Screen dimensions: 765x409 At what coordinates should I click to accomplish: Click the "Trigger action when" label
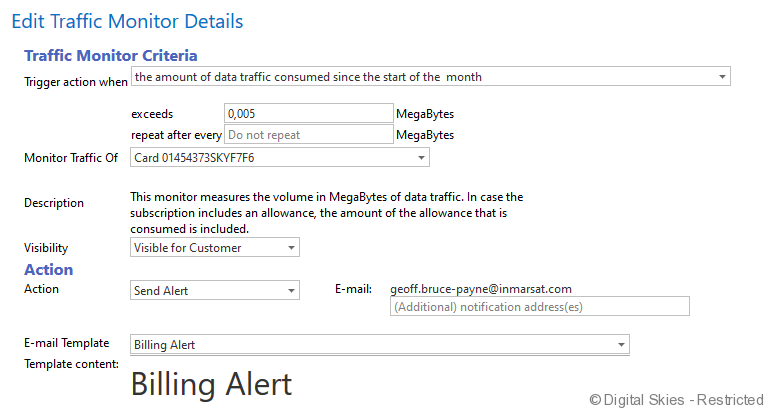pyautogui.click(x=76, y=82)
